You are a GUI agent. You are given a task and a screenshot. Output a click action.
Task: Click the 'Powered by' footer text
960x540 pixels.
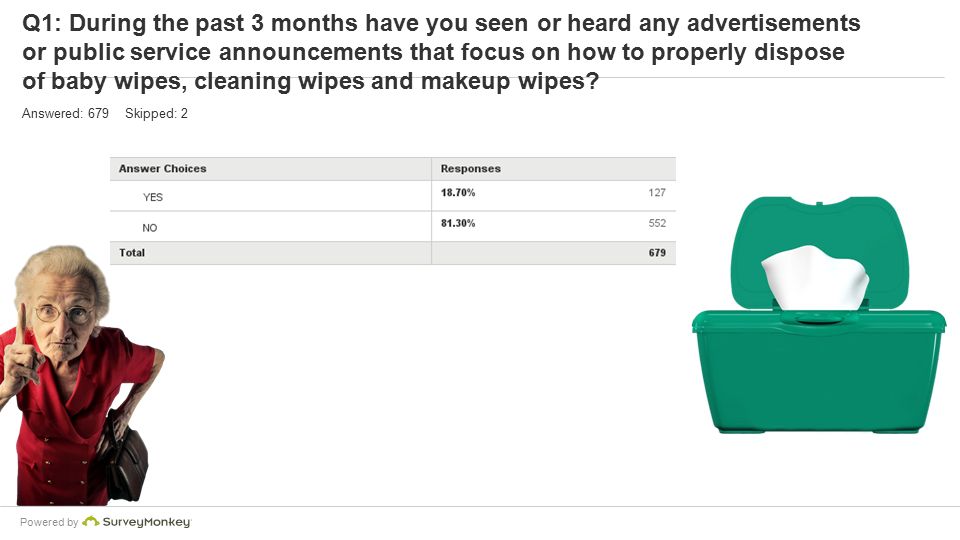point(49,522)
